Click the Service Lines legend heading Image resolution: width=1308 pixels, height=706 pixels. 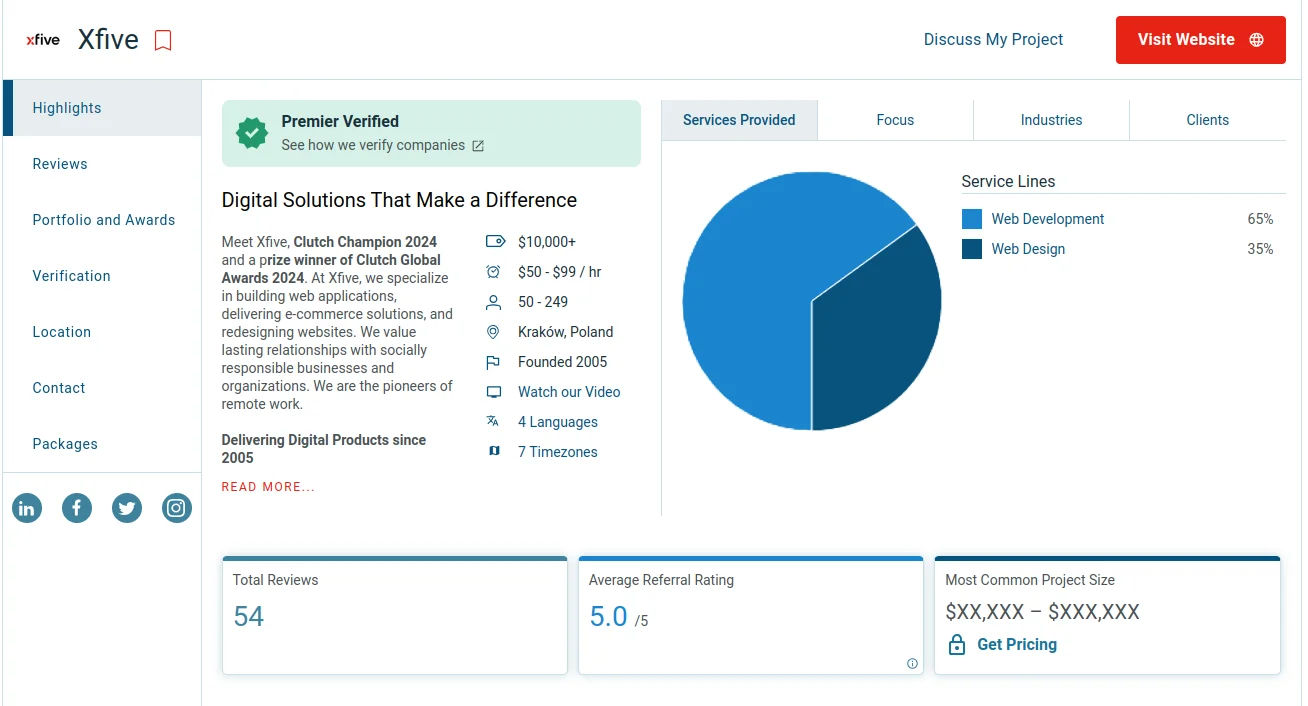pos(1008,182)
